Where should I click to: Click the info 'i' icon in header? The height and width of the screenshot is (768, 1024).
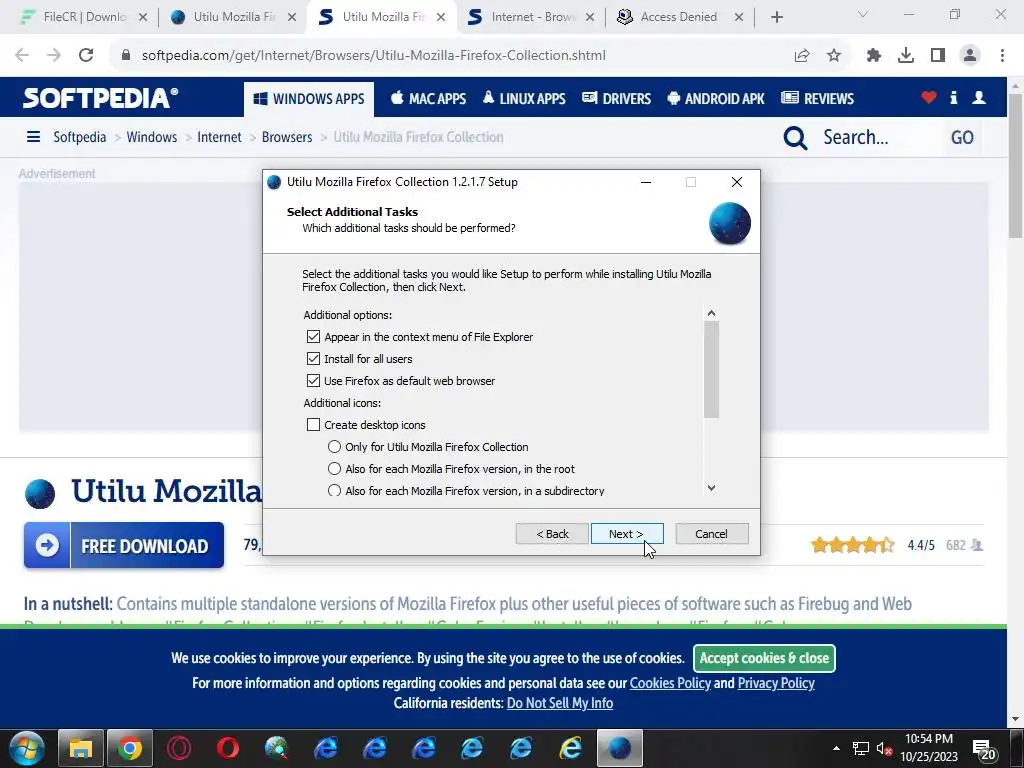[x=953, y=98]
